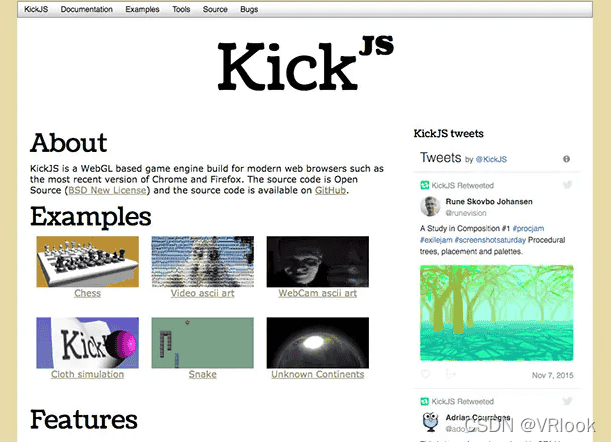Click Rune Skovbo Johansen's profile avatar
Screen dimensions: 611x442
(x=430, y=207)
